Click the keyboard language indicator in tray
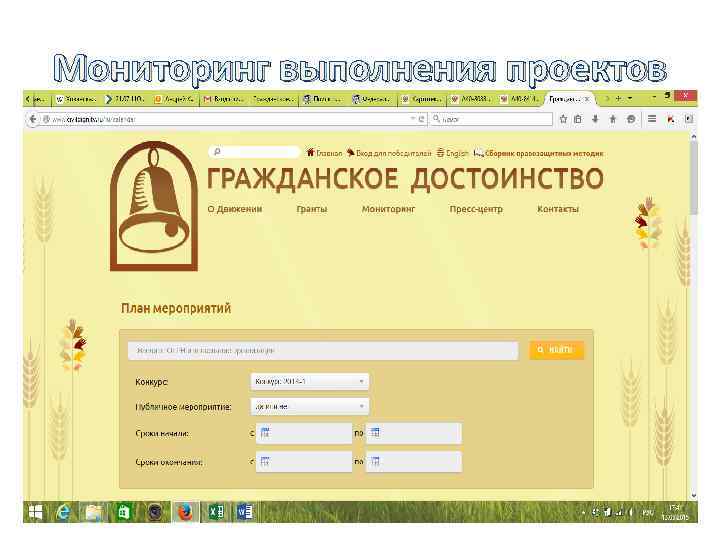The height and width of the screenshot is (540, 720). pyautogui.click(x=647, y=512)
